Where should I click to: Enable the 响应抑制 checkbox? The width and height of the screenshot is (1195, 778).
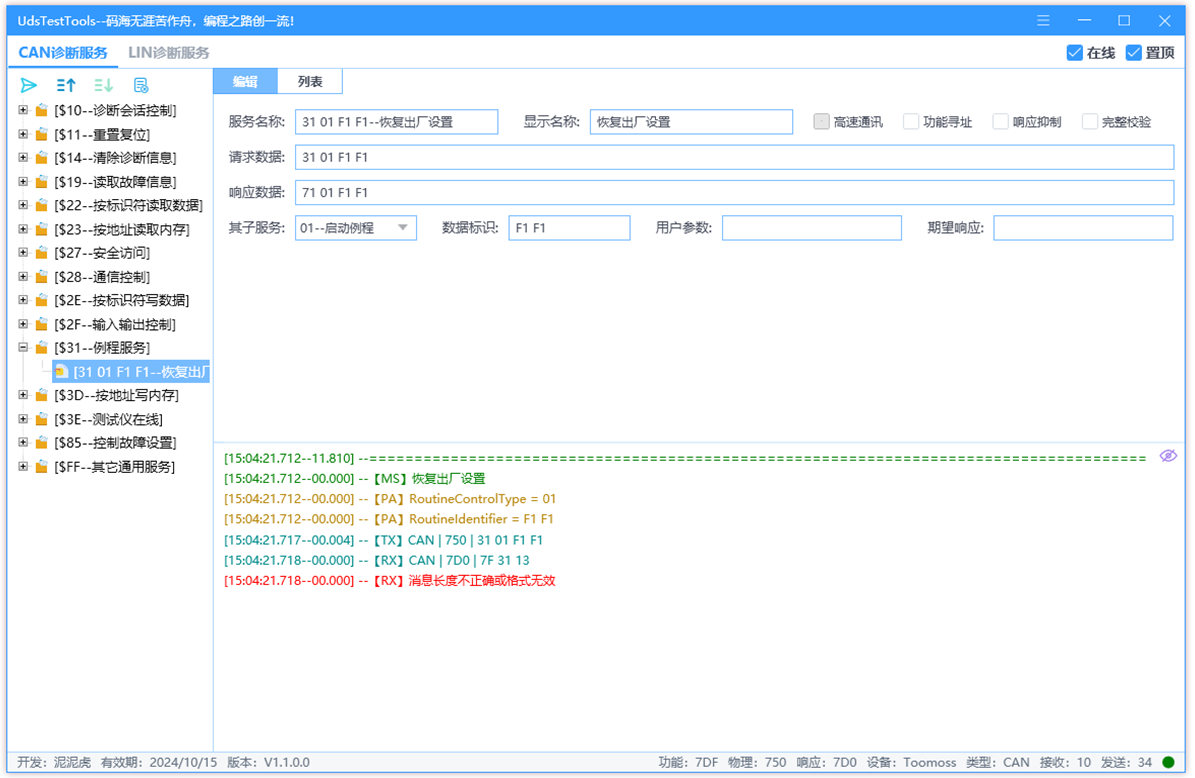(1000, 122)
